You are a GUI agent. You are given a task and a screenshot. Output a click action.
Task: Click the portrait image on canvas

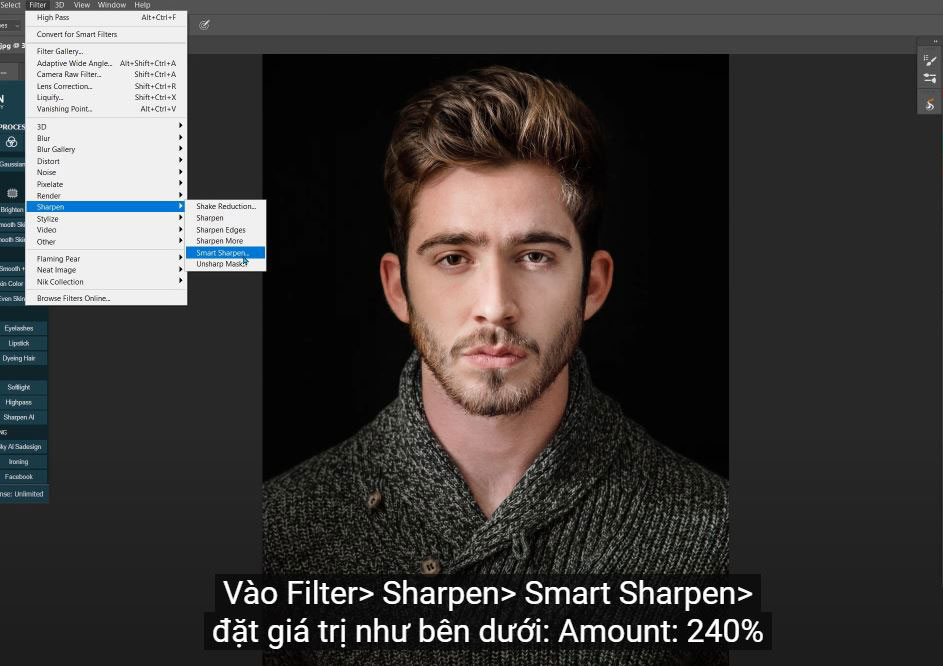(x=495, y=300)
